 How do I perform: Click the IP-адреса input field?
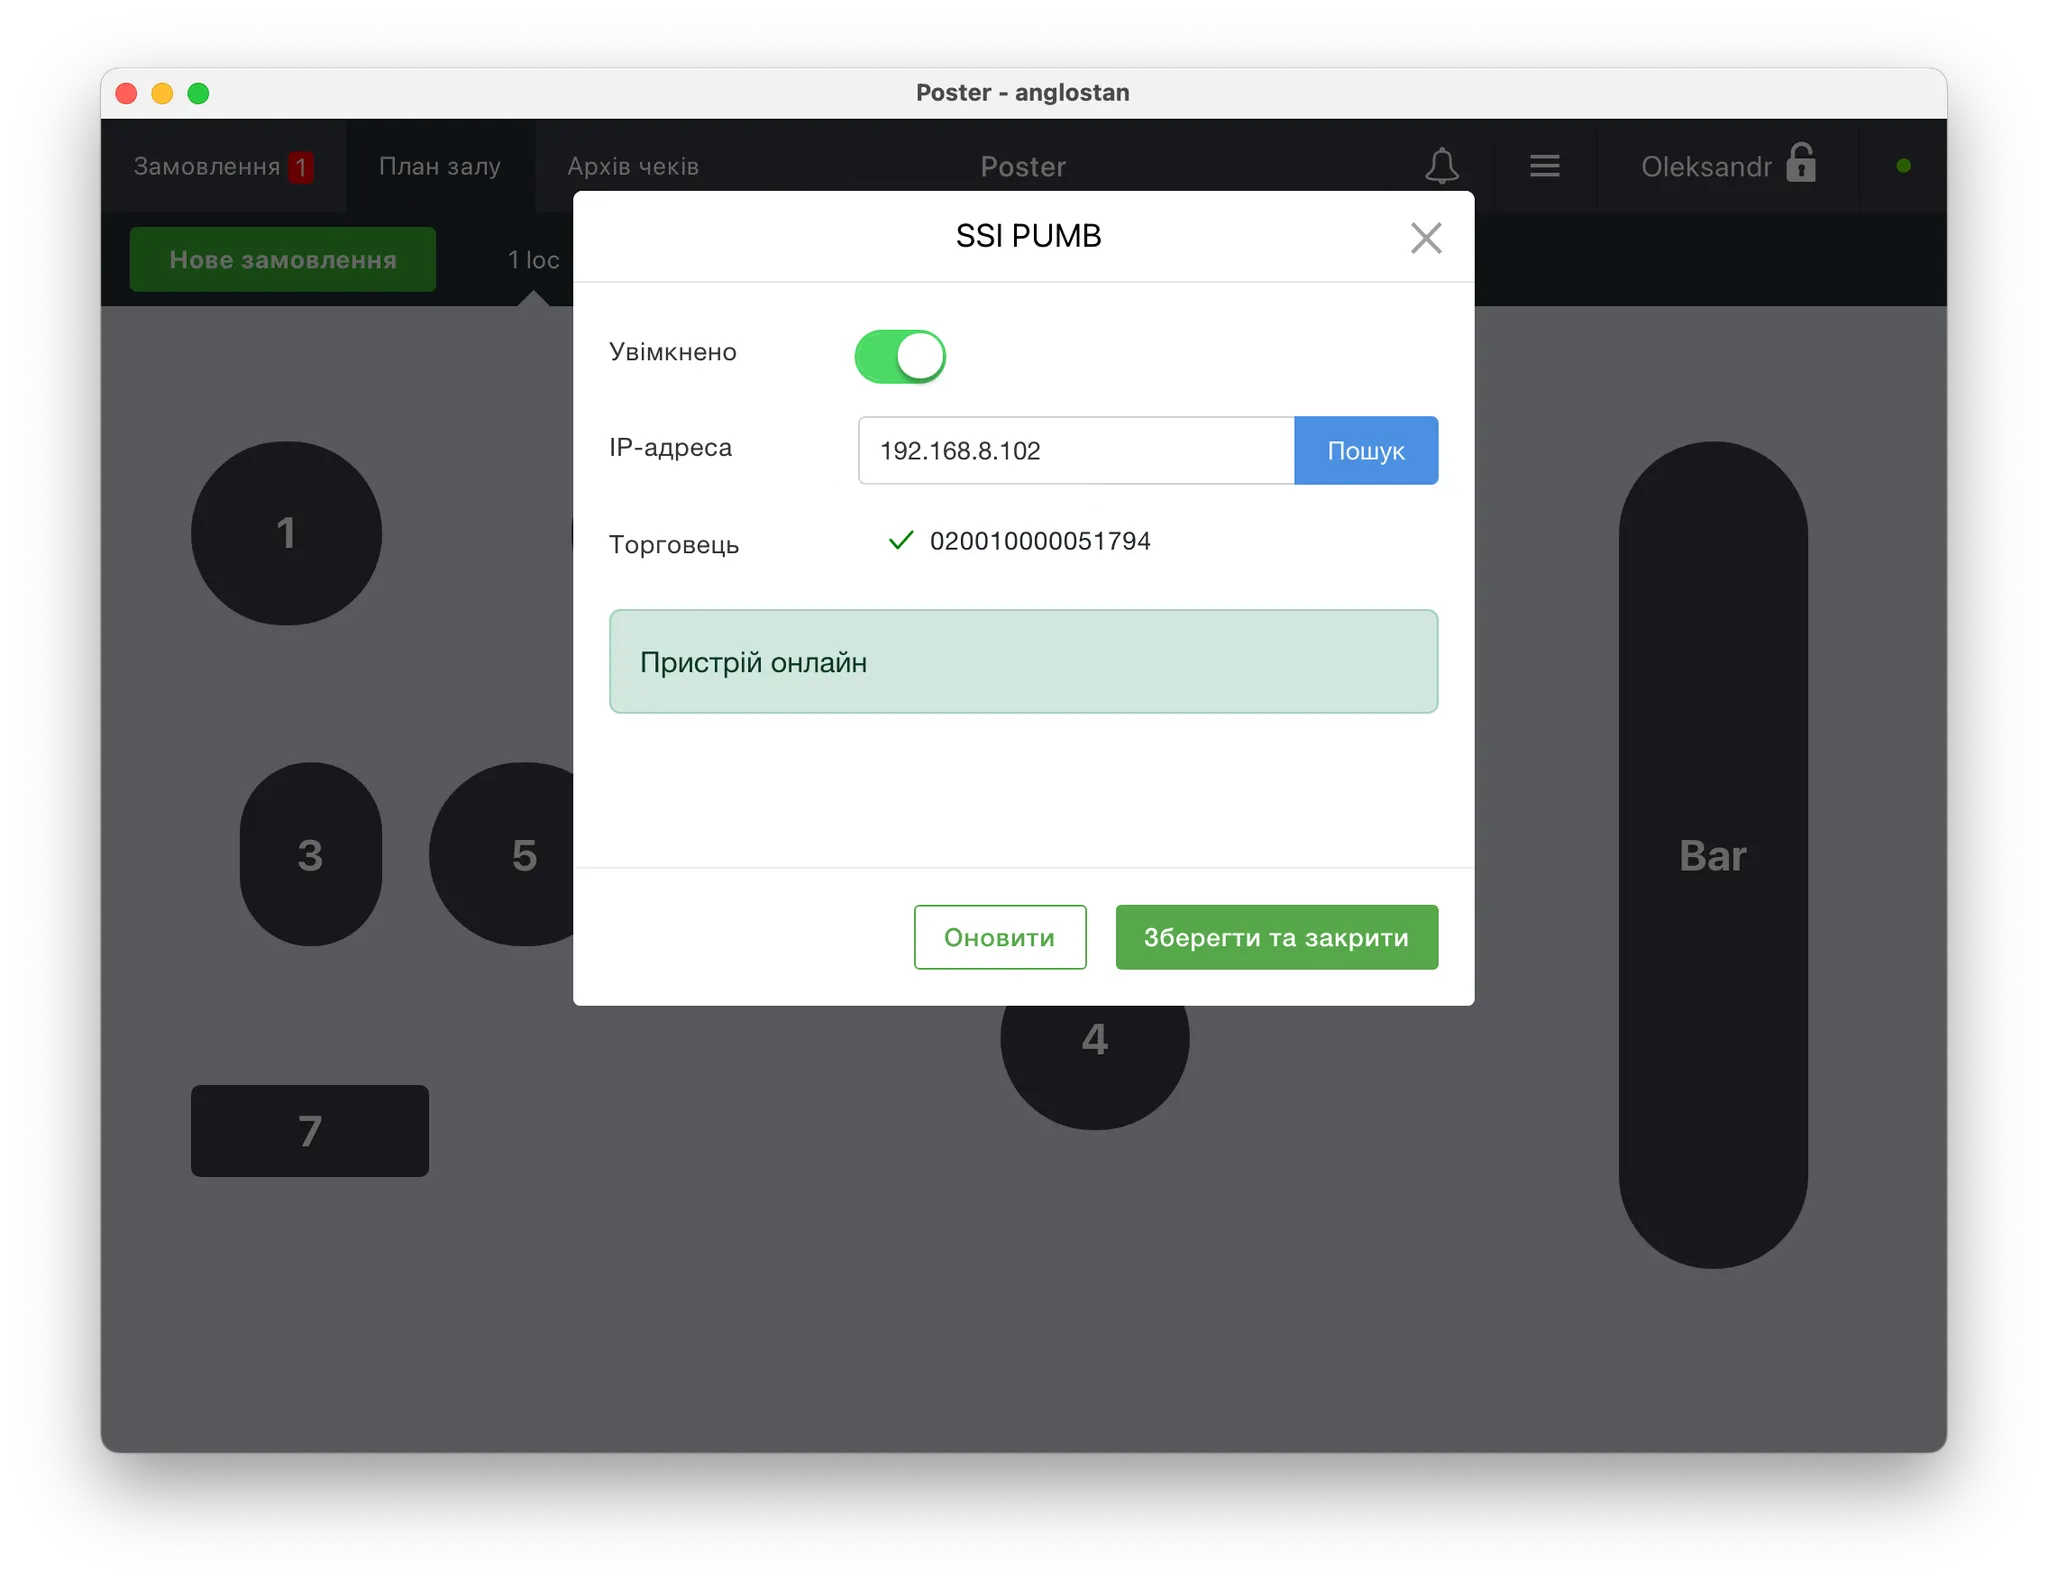[x=1075, y=451]
